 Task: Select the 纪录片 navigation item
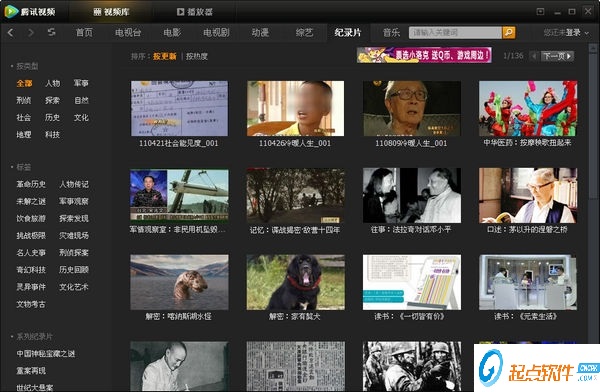click(348, 33)
